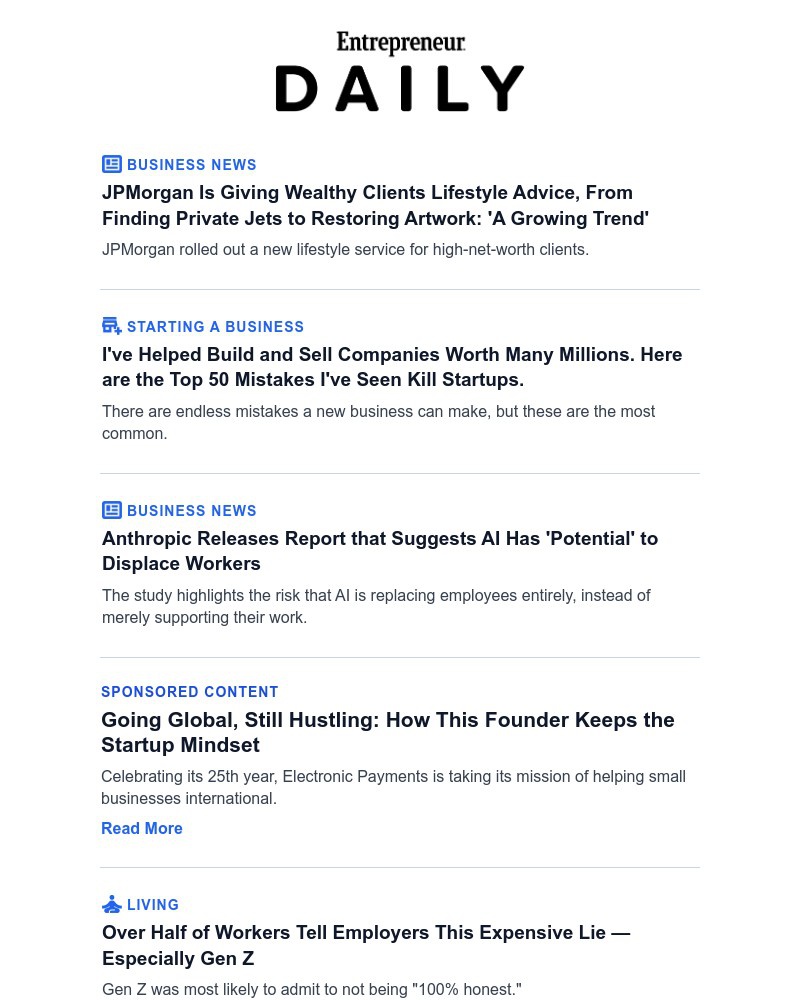Screen dimensions: 800x1000
Task: Open the Workers Tell Employers Expensive Lie headline
Action: [366, 945]
